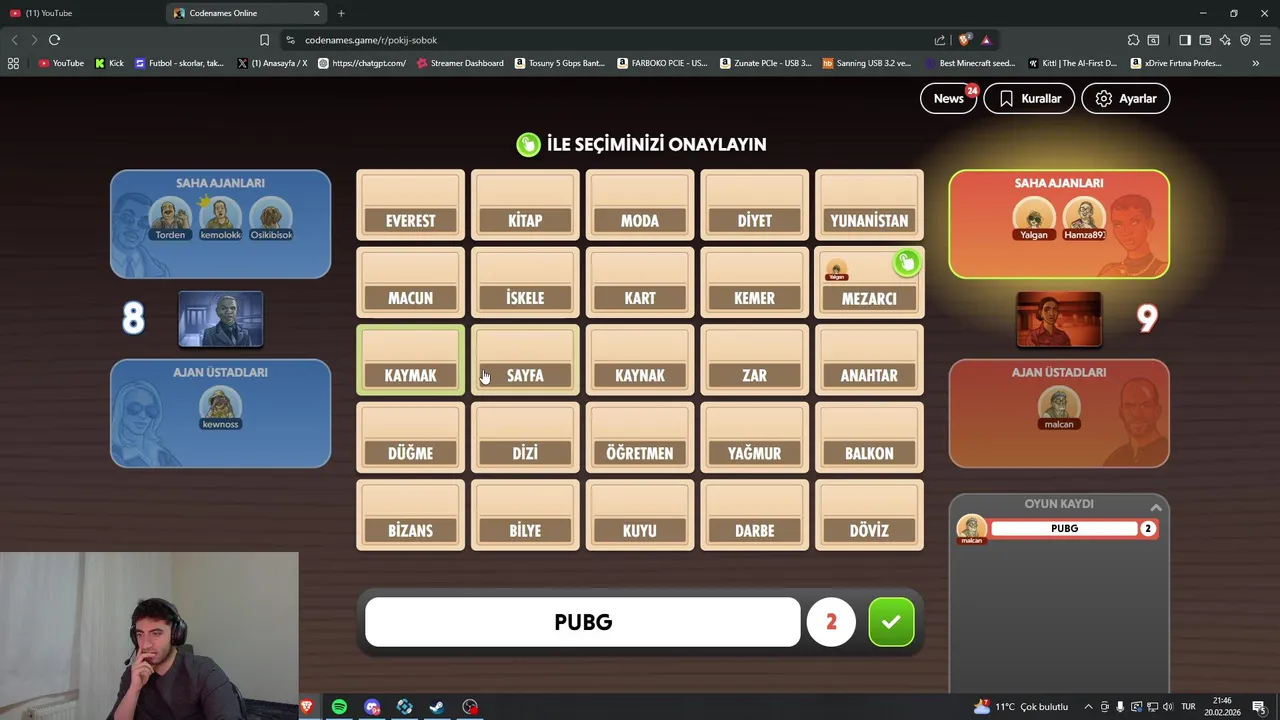Image resolution: width=1280 pixels, height=720 pixels.
Task: Select the KART word card
Action: pos(640,283)
